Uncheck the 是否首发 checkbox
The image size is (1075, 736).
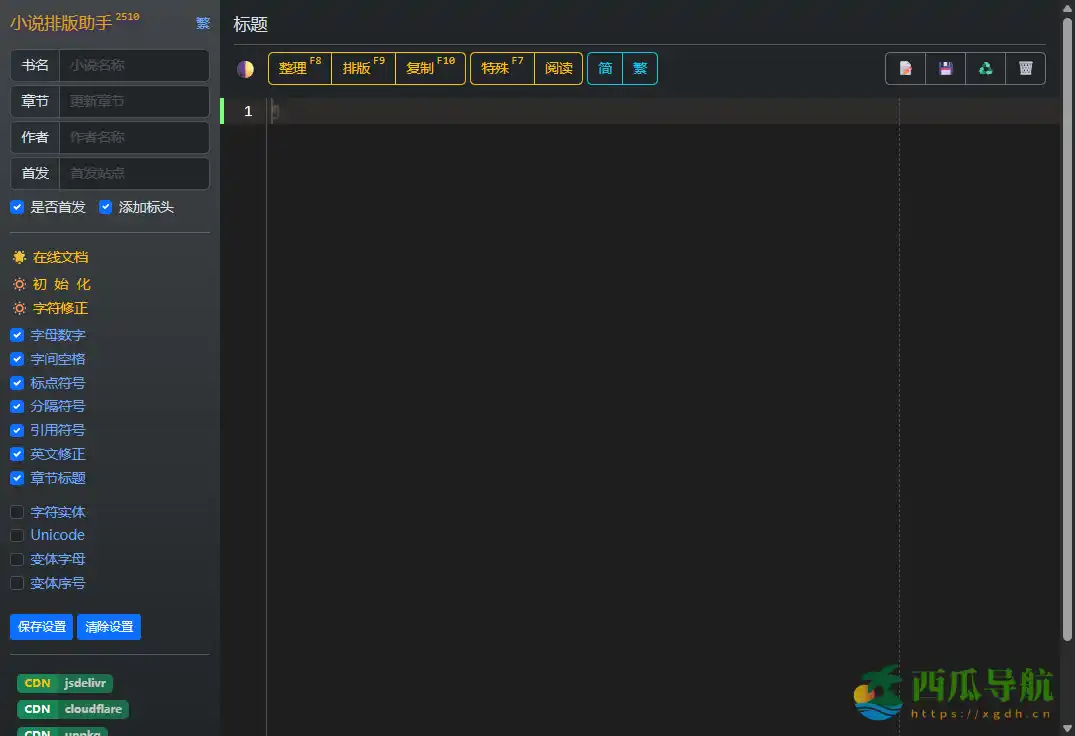pos(17,207)
